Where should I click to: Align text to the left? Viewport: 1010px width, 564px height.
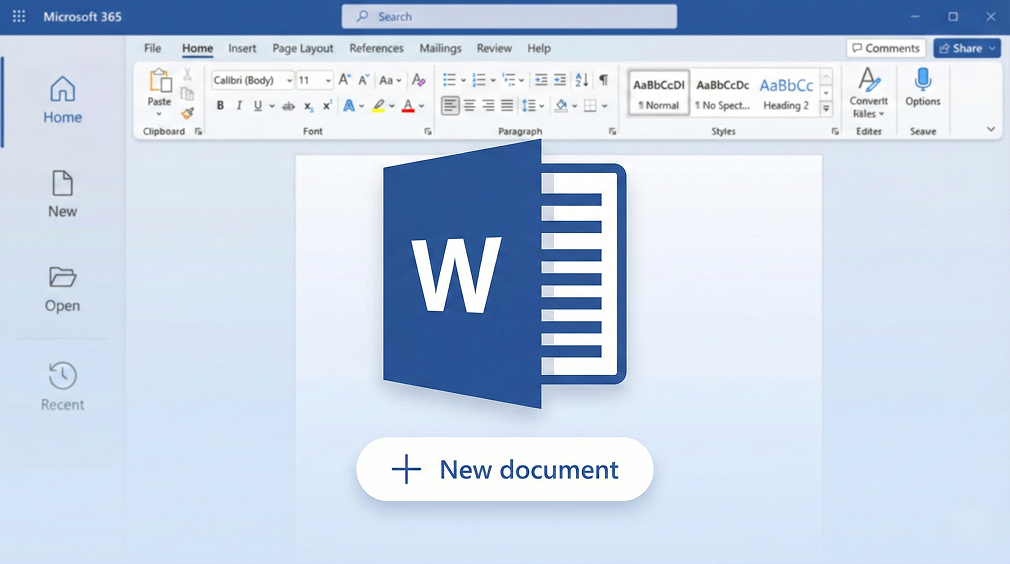click(450, 106)
